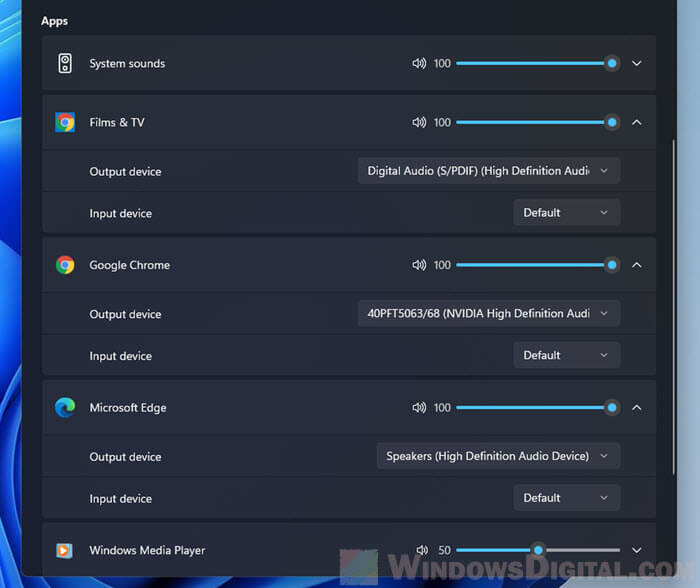Mute Google Chrome speaker icon

[x=419, y=265]
